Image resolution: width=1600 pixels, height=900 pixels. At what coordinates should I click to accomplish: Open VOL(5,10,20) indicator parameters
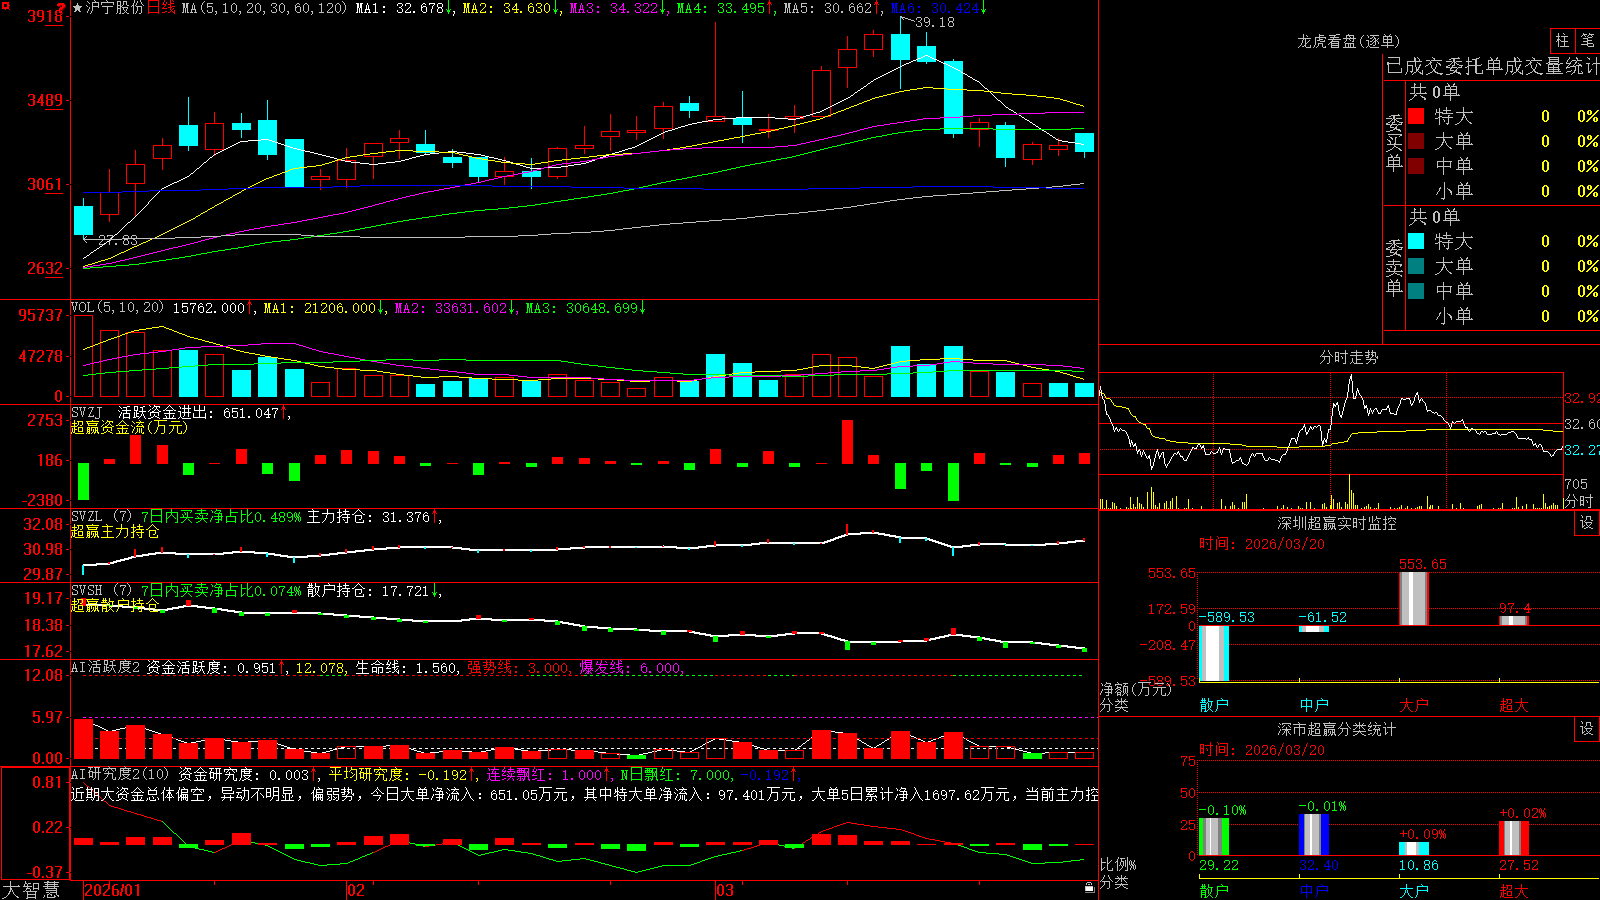[x=117, y=308]
